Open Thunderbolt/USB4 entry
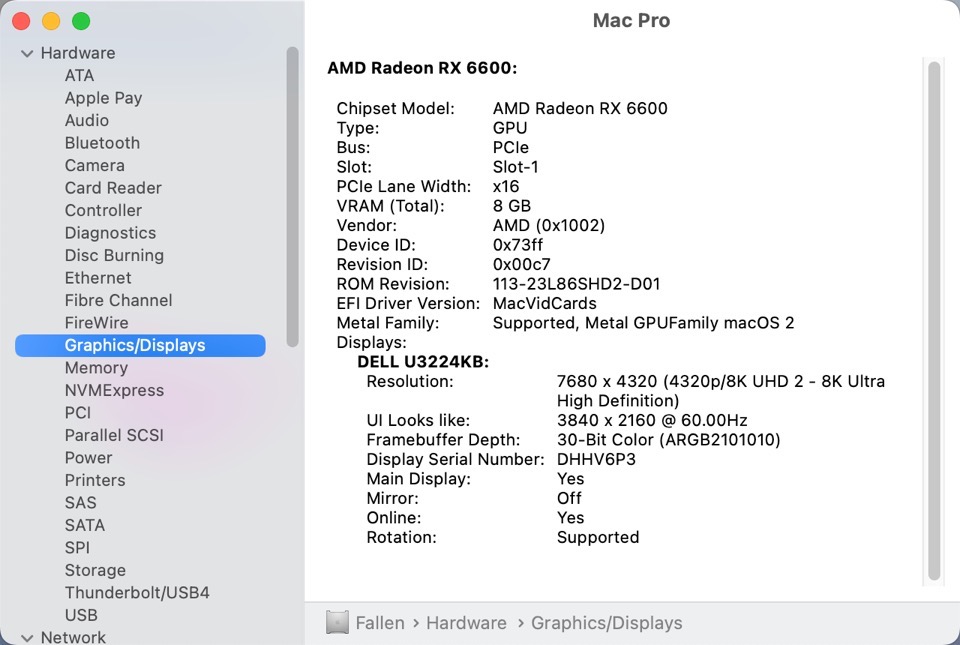The width and height of the screenshot is (960, 645). [x=137, y=593]
